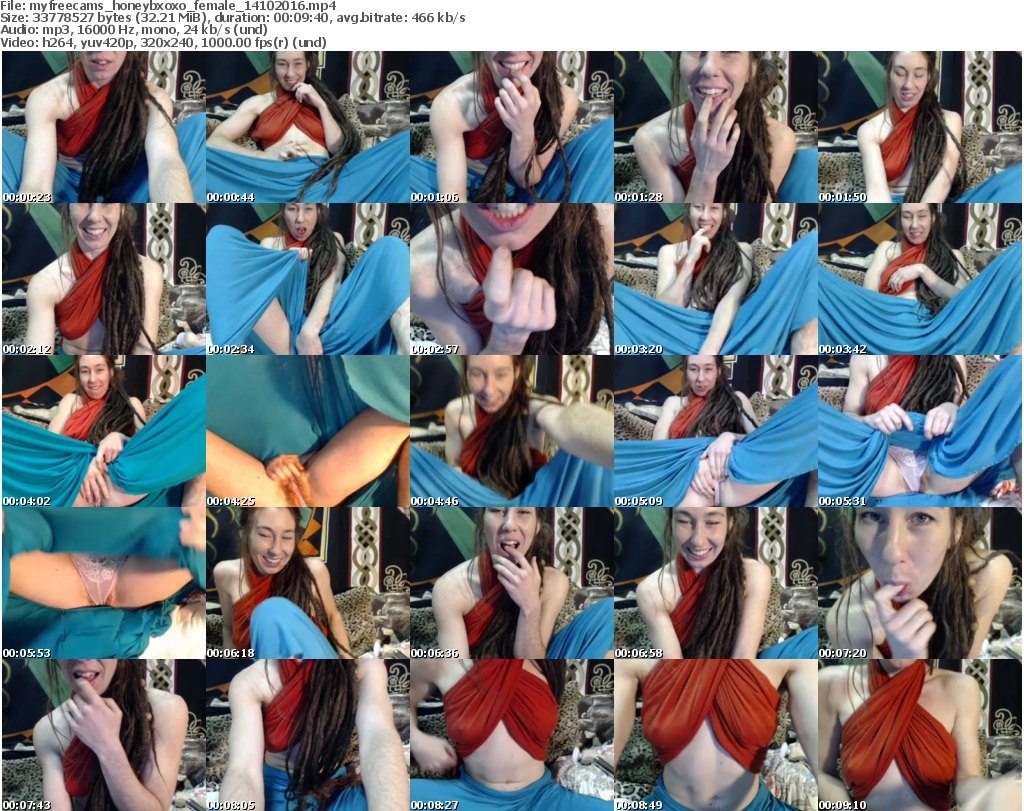Screen dimensions: 1024x811
Task: Click the frame labeled 00:06:18
Action: coord(307,583)
